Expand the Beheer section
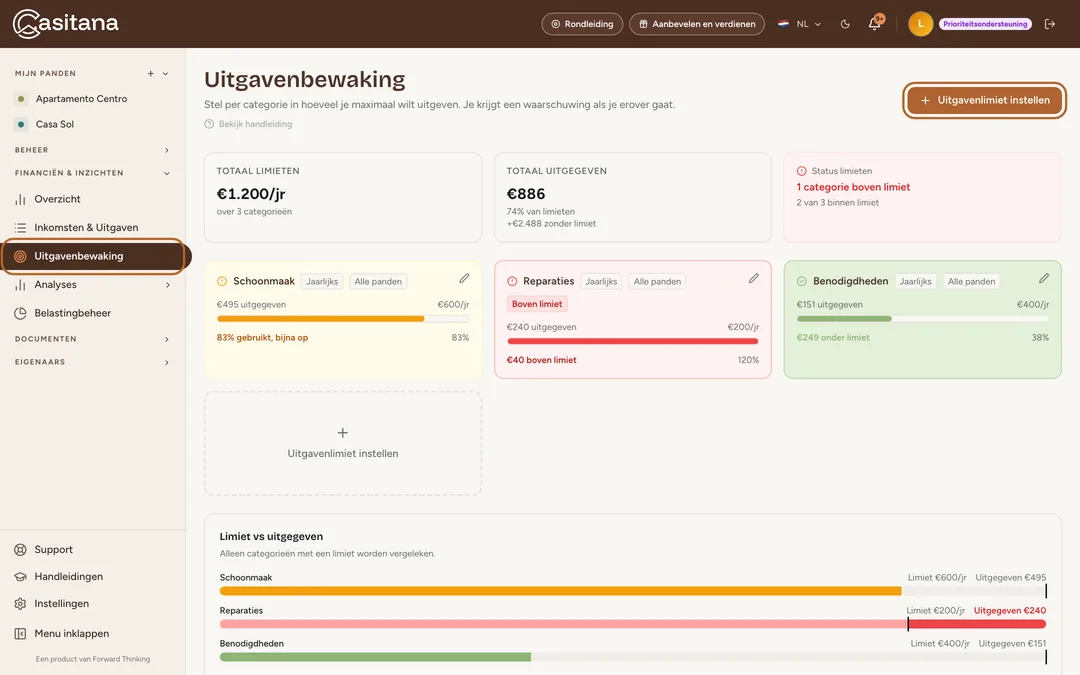The width and height of the screenshot is (1080, 675). [x=92, y=150]
